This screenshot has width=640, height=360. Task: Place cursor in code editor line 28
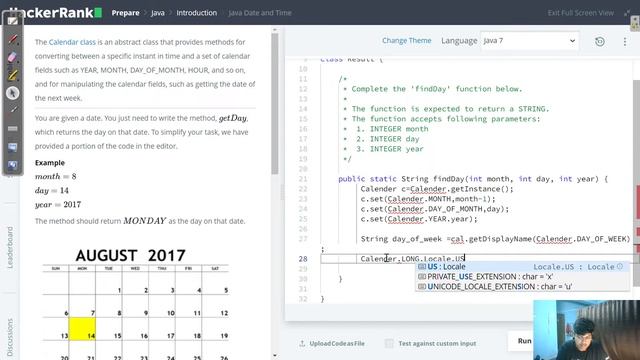point(476,259)
